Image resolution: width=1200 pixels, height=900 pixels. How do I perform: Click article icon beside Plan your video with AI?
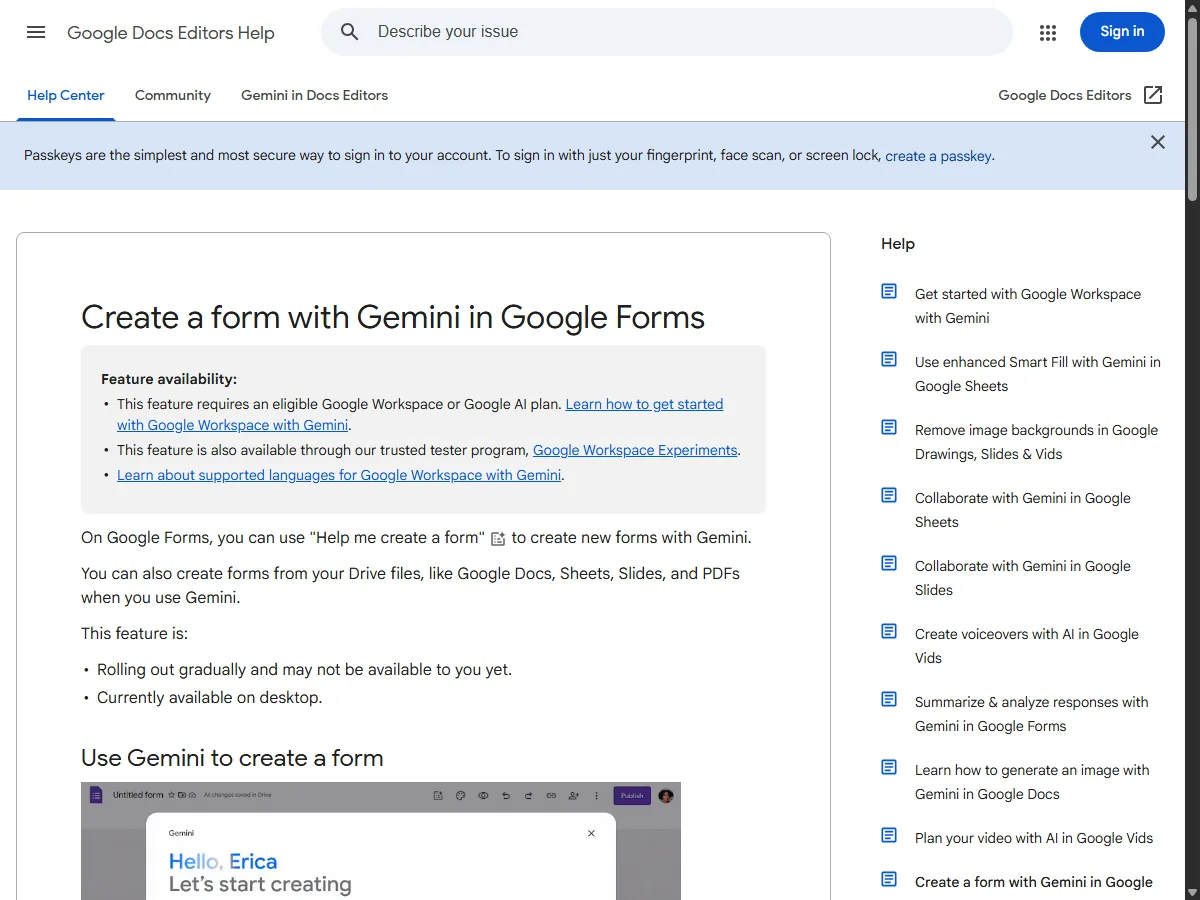889,835
